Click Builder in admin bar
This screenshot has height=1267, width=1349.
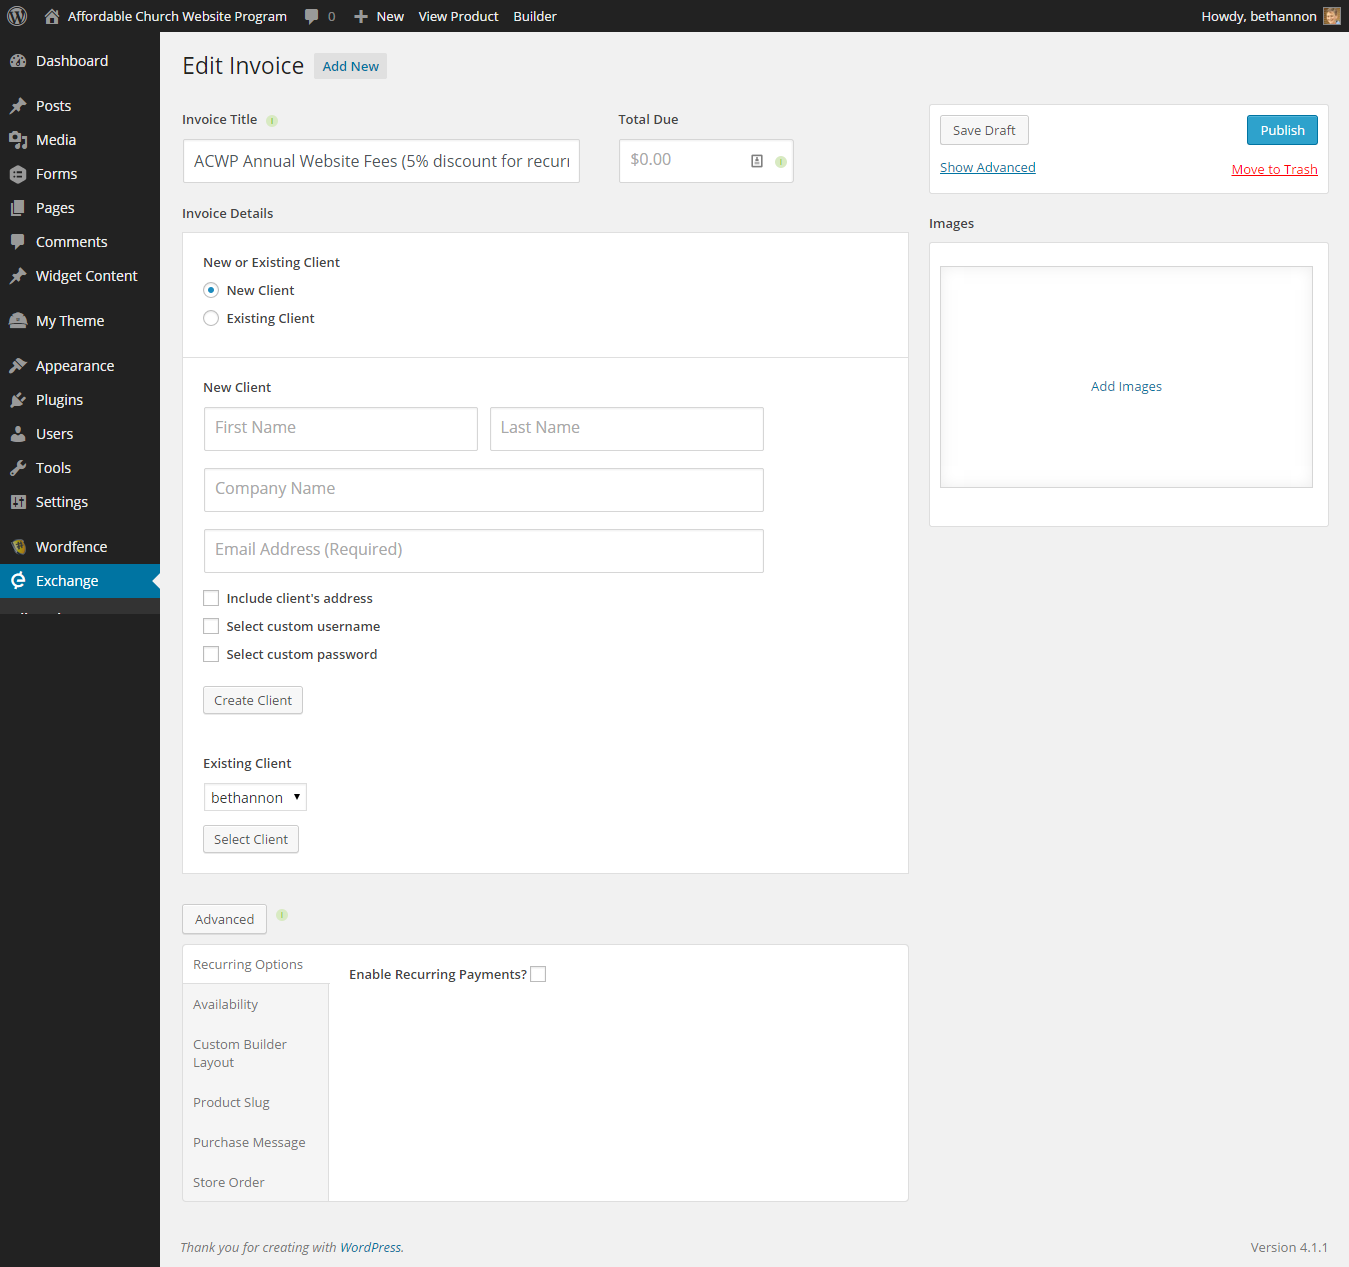(535, 16)
